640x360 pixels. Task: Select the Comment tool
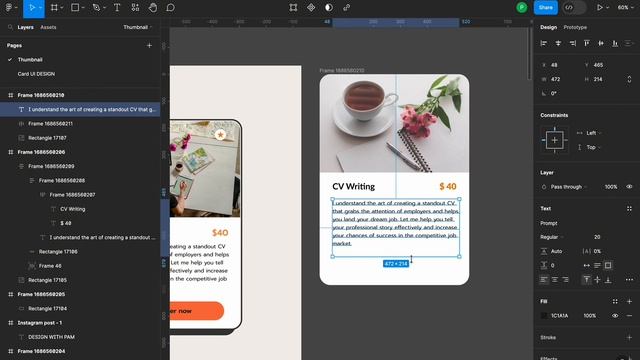[x=171, y=7]
